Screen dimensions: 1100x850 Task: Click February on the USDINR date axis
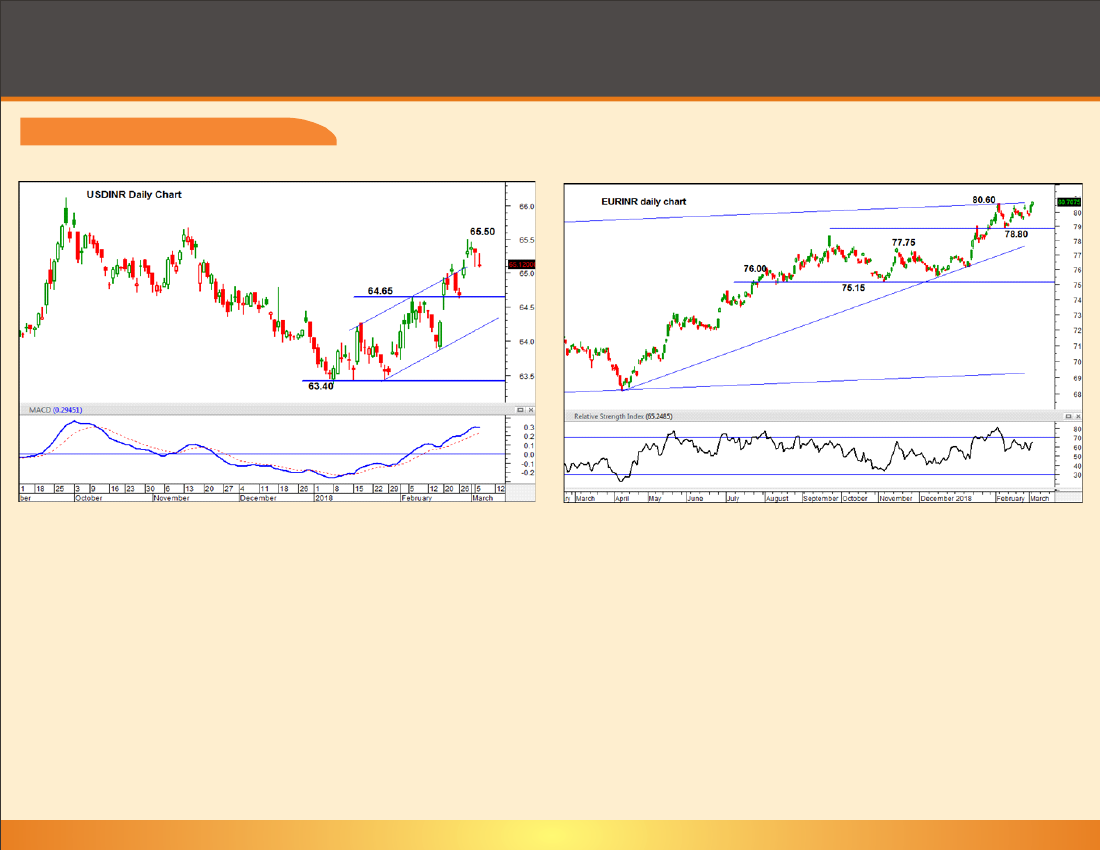coord(415,497)
